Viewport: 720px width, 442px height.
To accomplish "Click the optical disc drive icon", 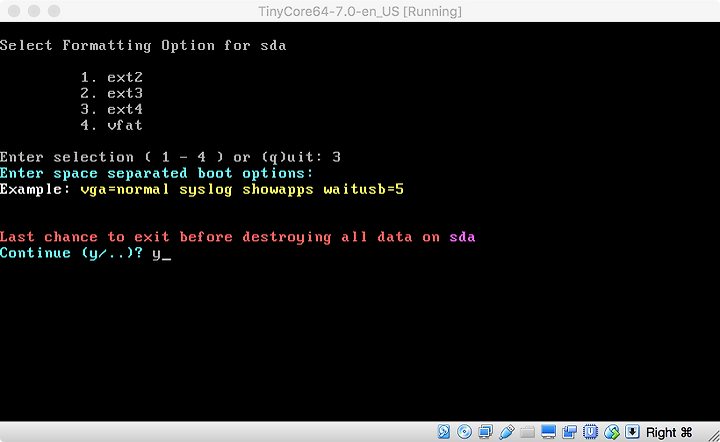I will coord(464,432).
